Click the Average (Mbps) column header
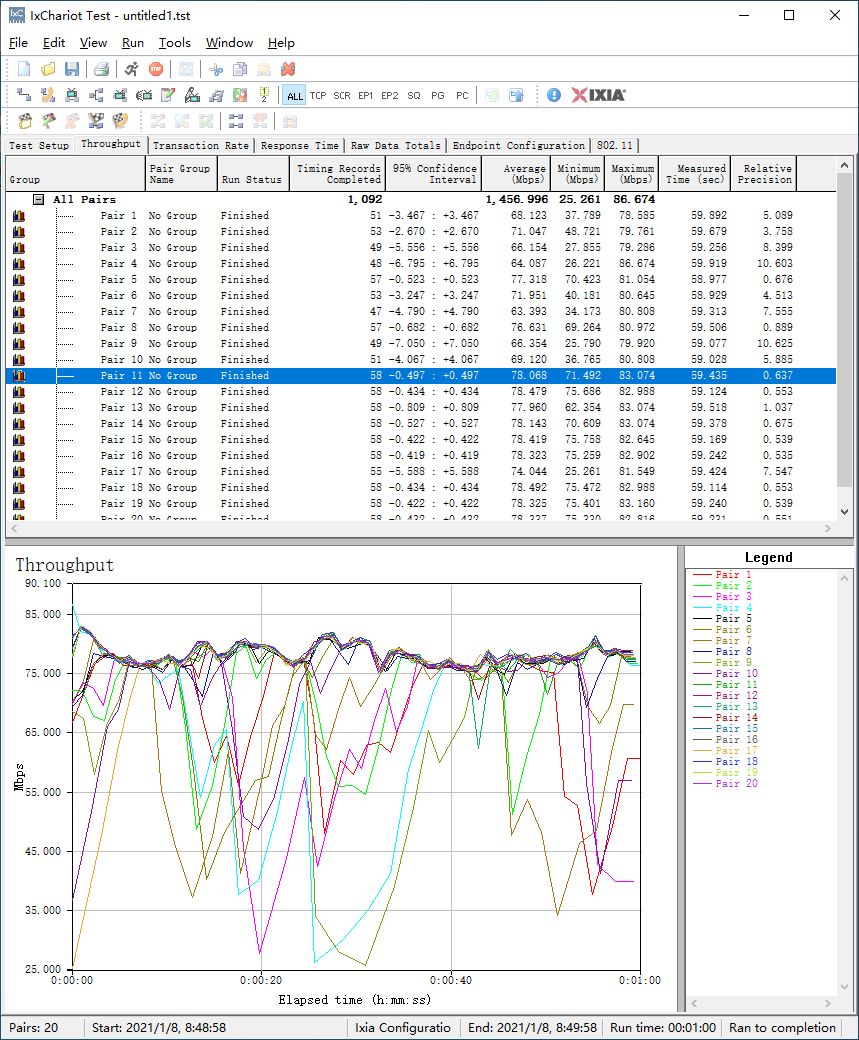The image size is (859, 1040). pyautogui.click(x=516, y=174)
